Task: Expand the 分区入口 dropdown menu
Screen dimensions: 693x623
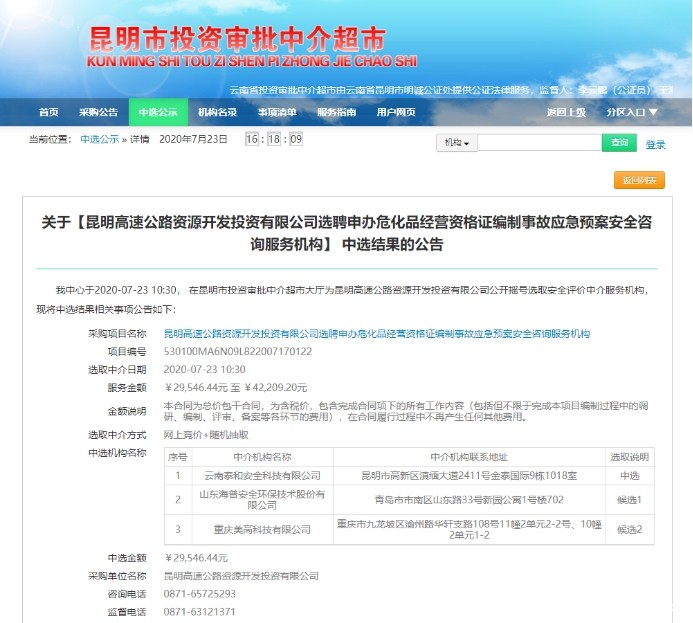Action: click(x=632, y=112)
